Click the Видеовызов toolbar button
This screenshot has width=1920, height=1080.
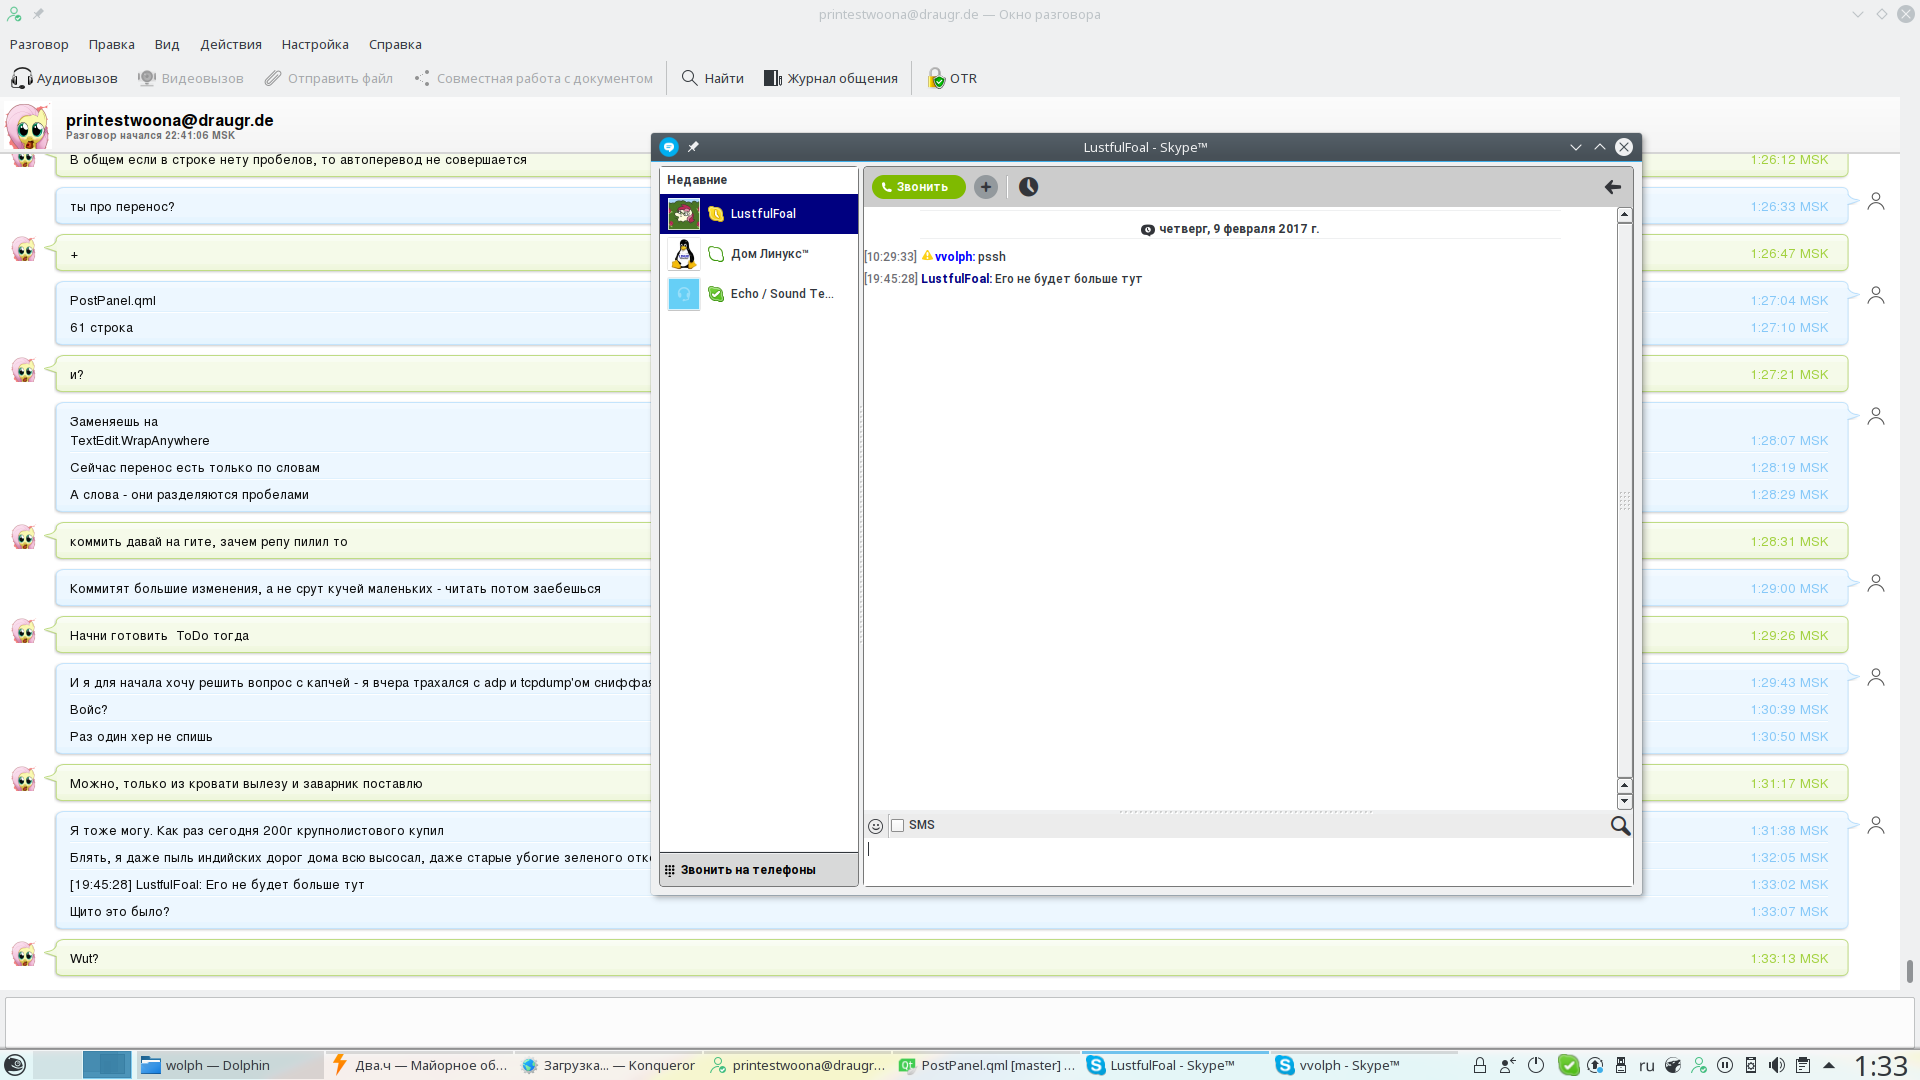tap(191, 78)
